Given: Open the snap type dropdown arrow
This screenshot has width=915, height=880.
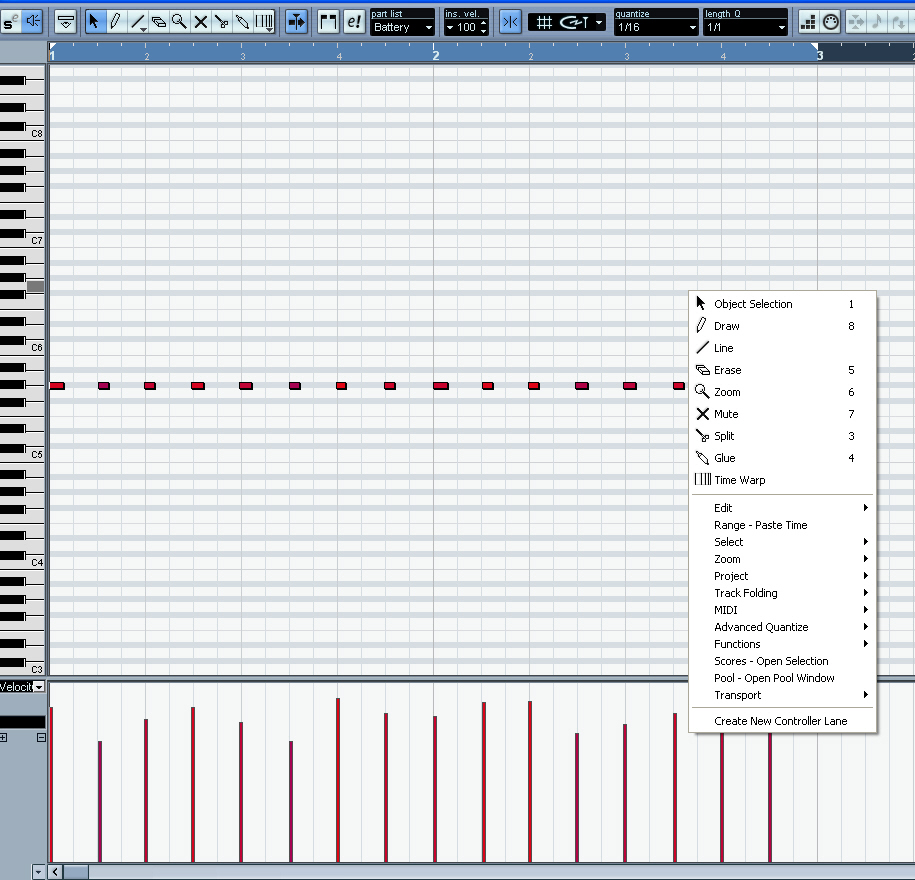Looking at the screenshot, I should 599,23.
